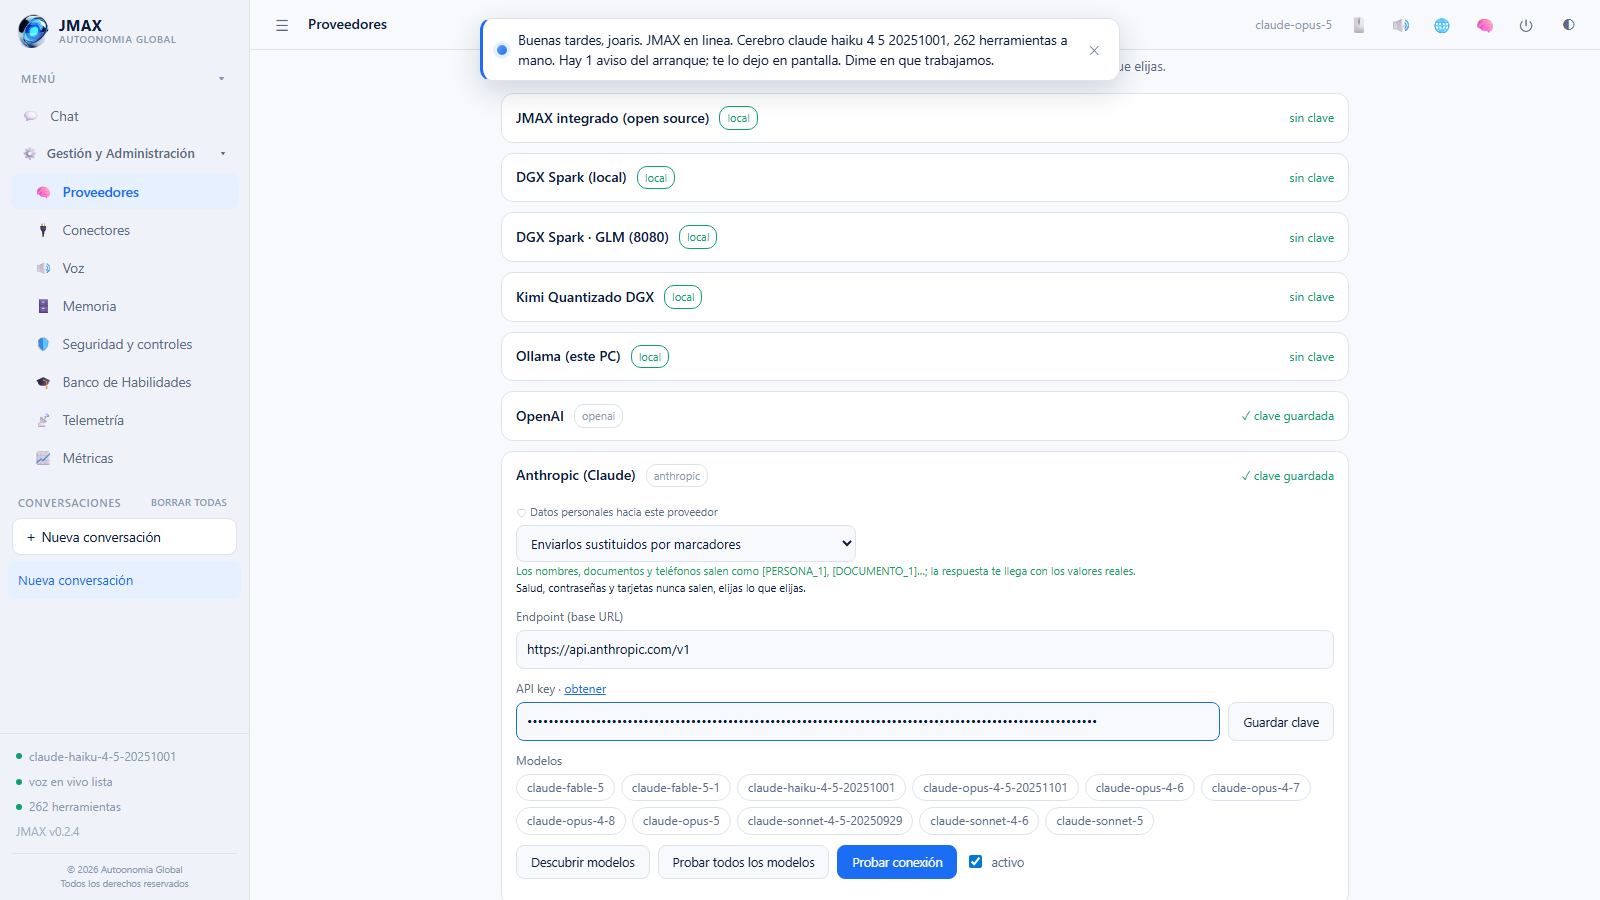Expand the OpenAI provider card
This screenshot has width=1600, height=900.
pos(925,416)
